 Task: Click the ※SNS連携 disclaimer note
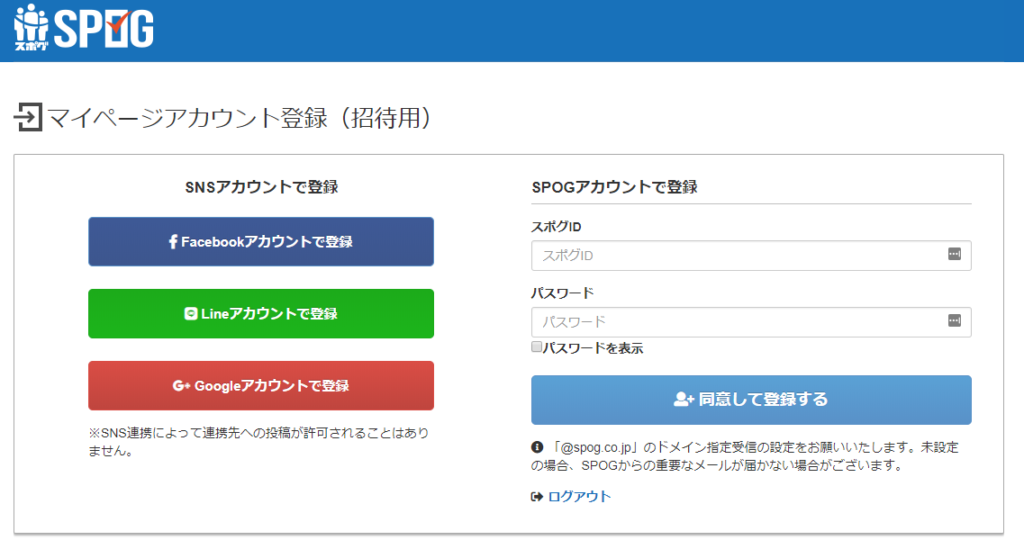tap(259, 442)
